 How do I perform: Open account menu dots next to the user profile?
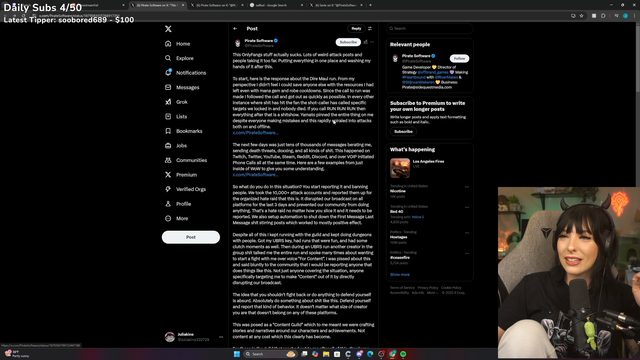[221, 337]
